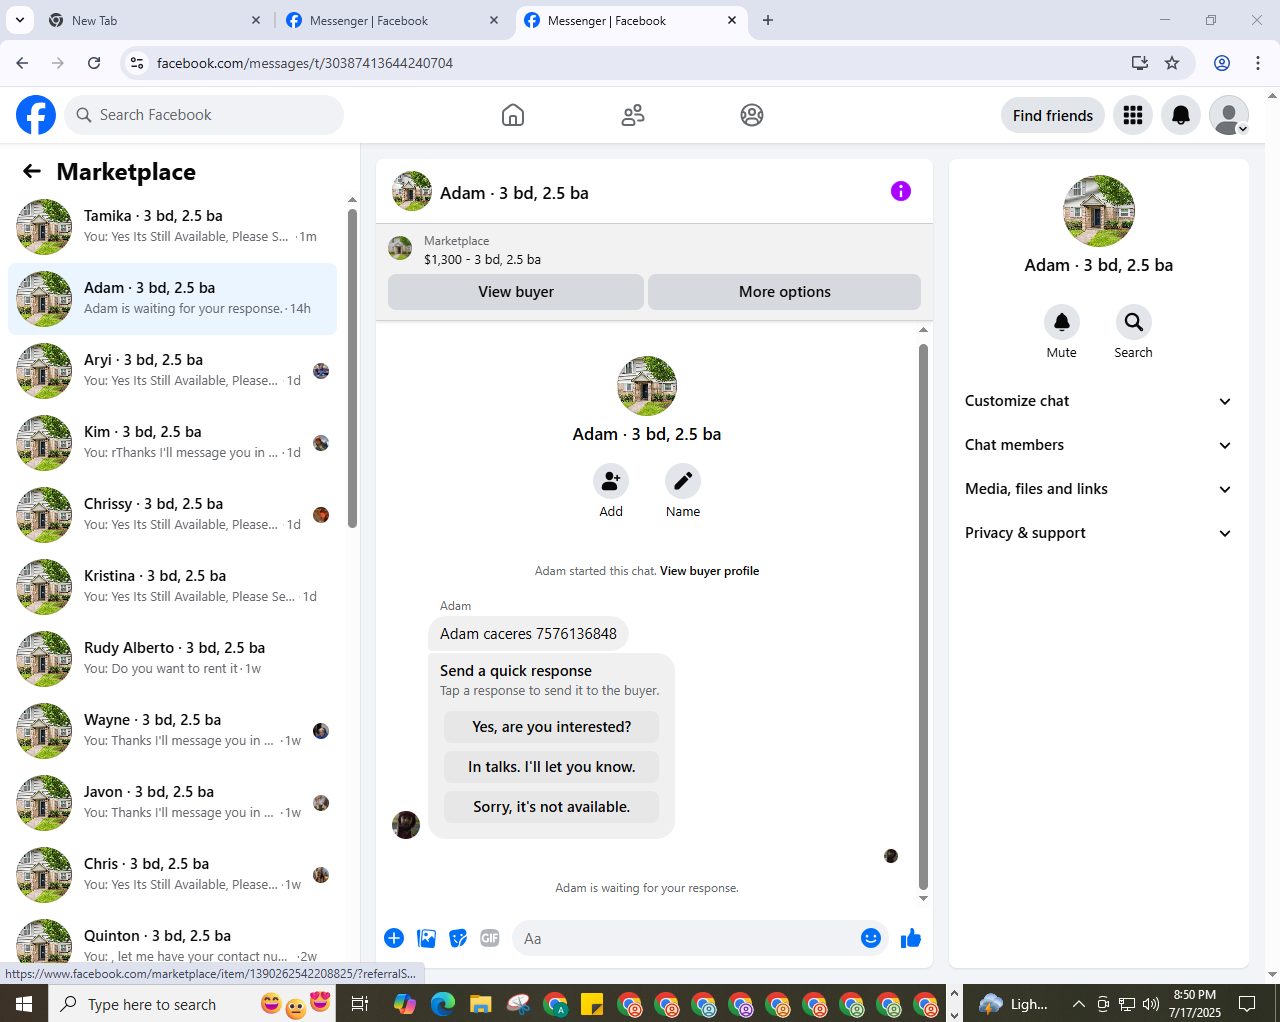Click the Facebook logo icon
This screenshot has height=1022, width=1280.
36,115
